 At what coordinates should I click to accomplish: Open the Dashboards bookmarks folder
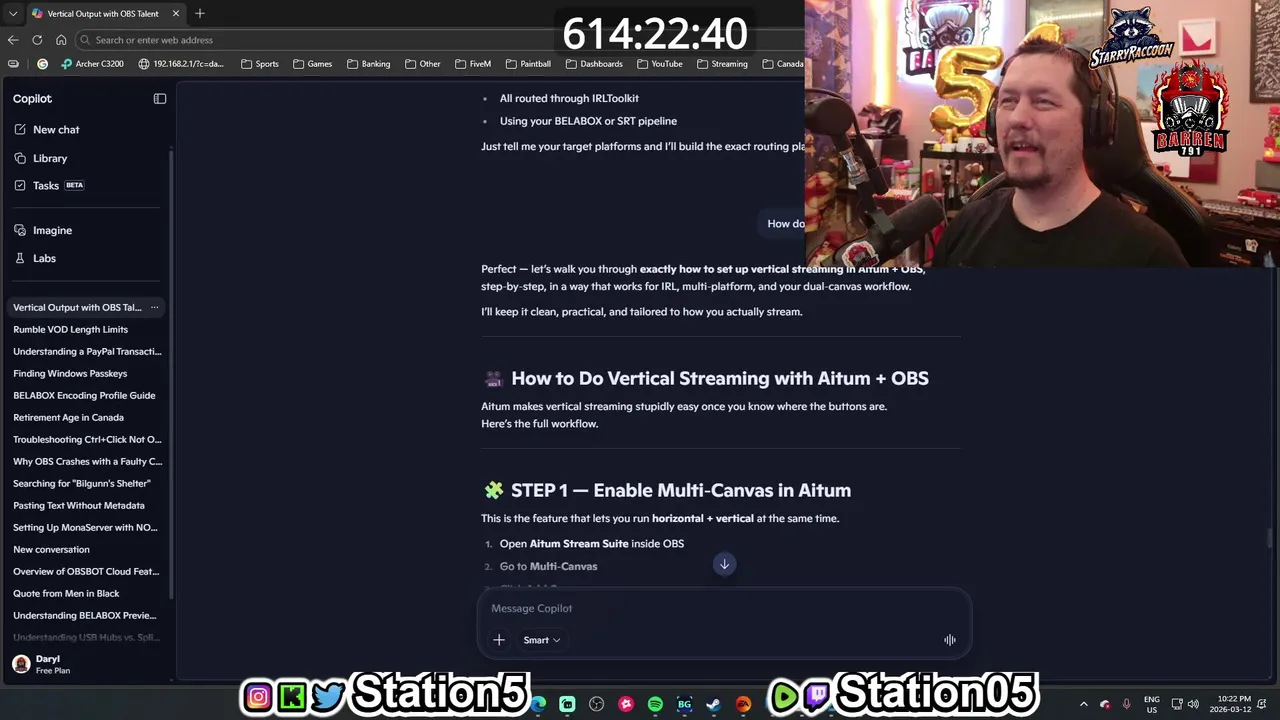click(x=594, y=64)
